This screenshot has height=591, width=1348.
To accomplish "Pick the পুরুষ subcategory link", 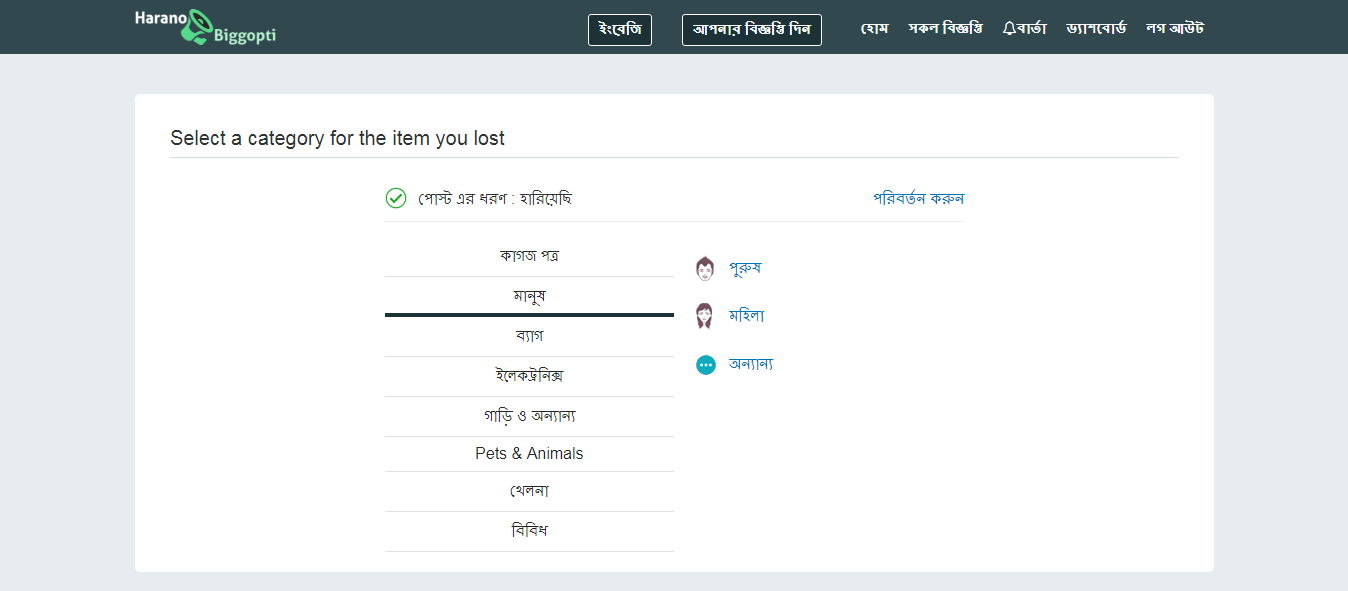I will 745,268.
